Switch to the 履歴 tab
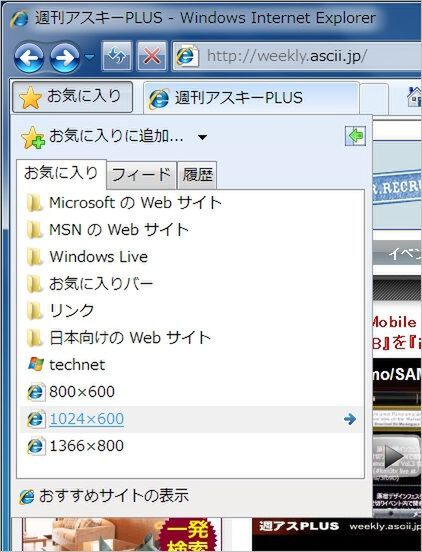 pyautogui.click(x=197, y=175)
